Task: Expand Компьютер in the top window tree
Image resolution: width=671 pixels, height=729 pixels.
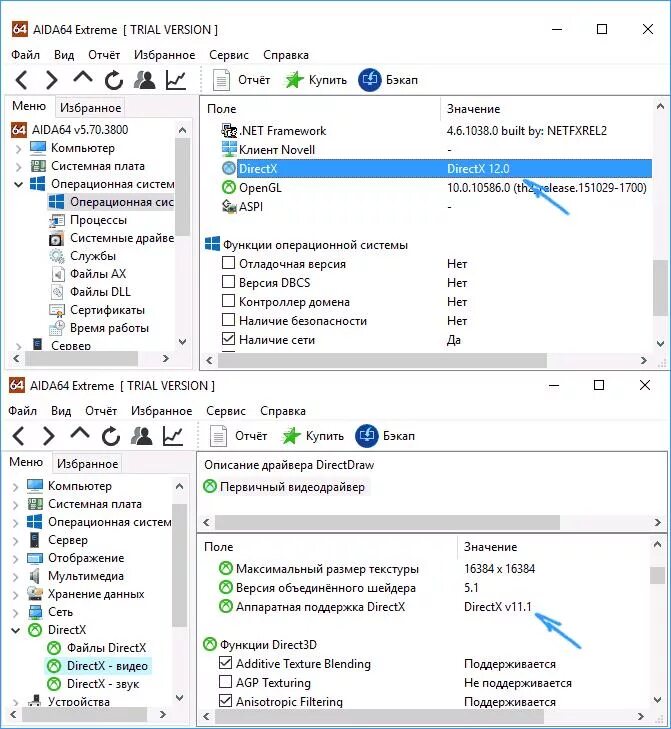Action: click(18, 149)
